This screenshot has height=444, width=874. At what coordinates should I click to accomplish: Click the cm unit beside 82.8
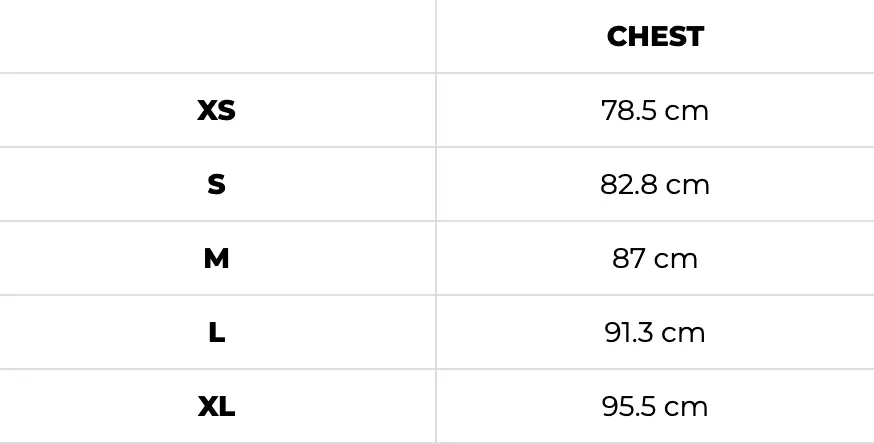coord(687,185)
